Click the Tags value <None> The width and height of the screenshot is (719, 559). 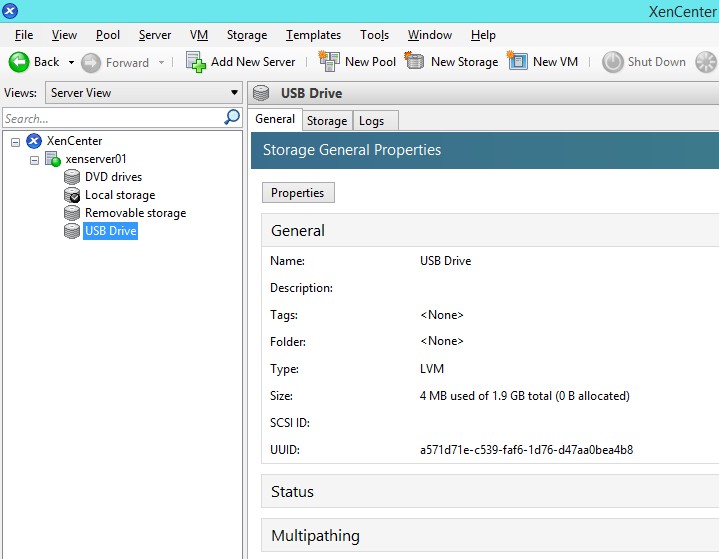point(442,315)
